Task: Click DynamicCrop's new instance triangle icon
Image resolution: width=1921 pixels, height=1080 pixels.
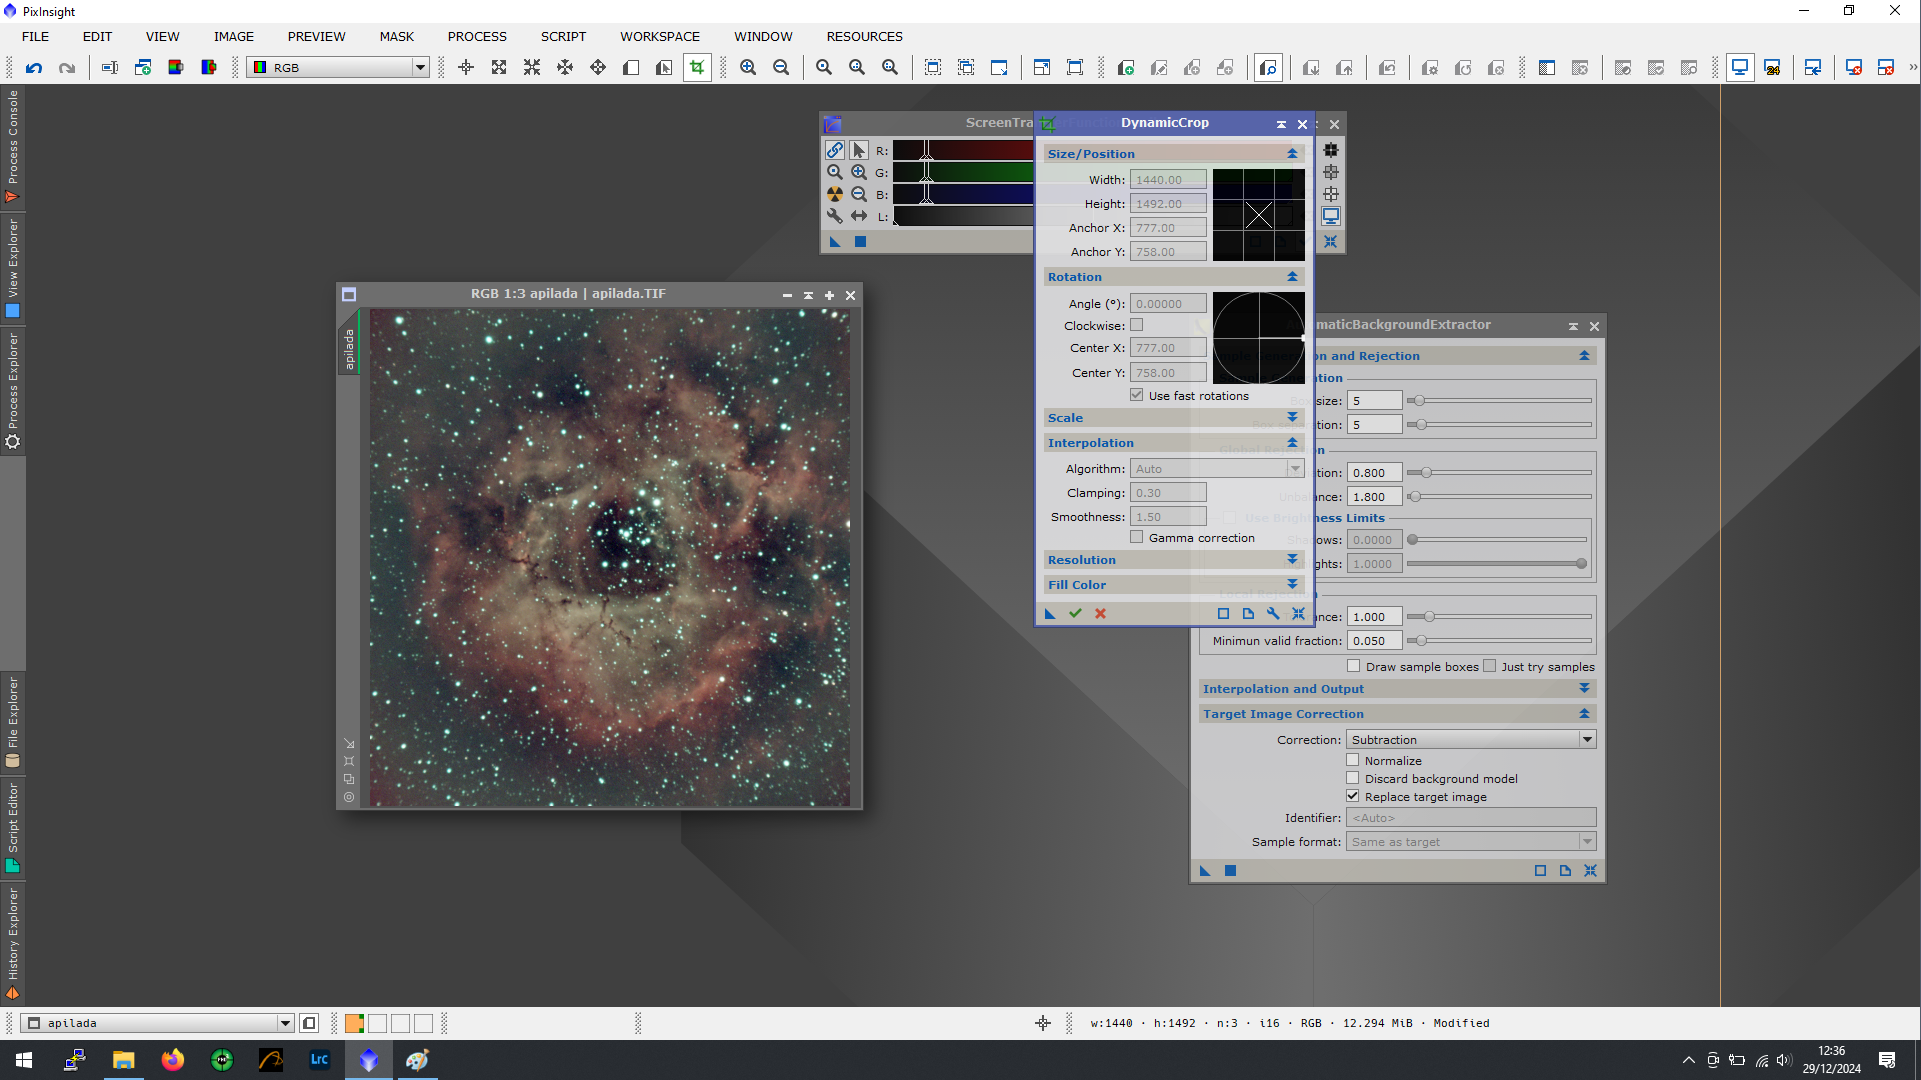Action: click(1050, 614)
